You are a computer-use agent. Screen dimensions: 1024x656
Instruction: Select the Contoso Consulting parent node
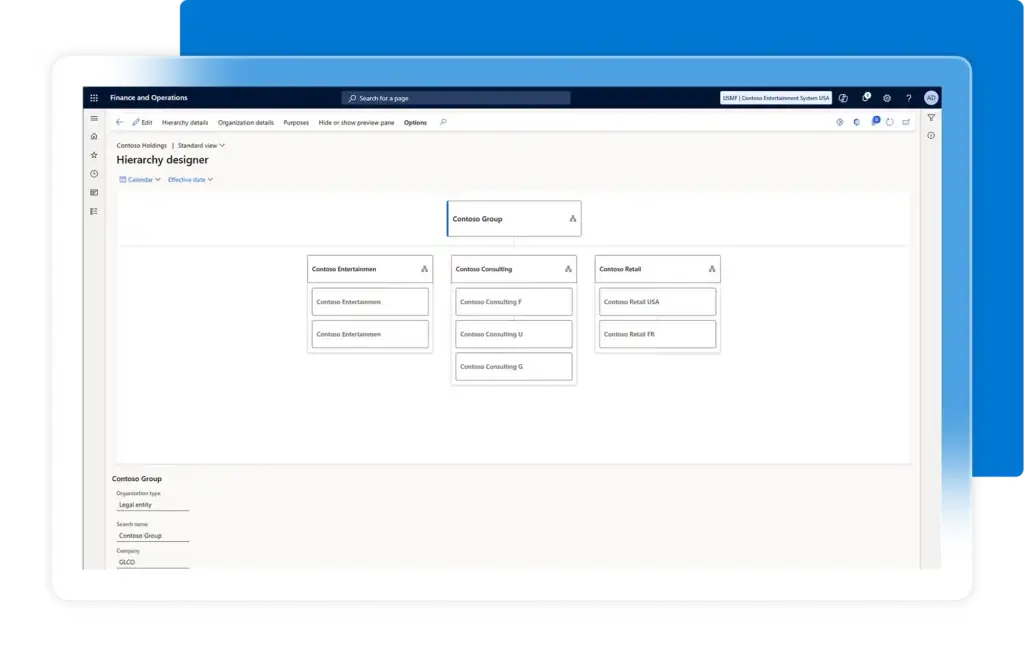(x=514, y=269)
